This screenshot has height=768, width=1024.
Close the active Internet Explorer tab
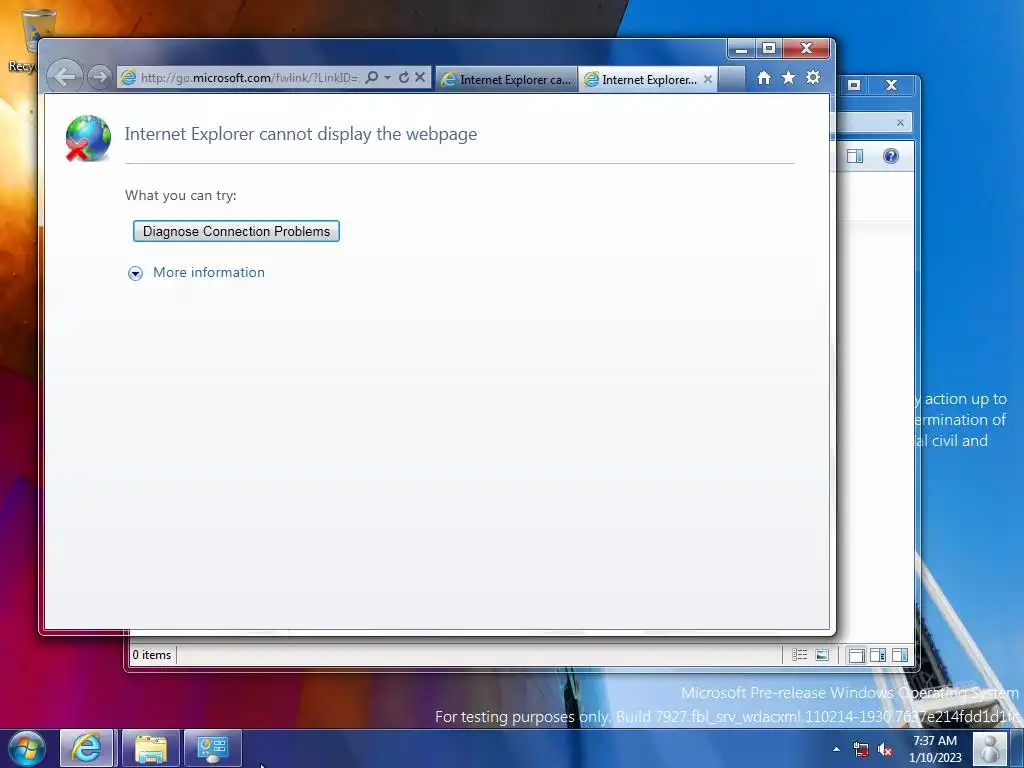click(708, 79)
